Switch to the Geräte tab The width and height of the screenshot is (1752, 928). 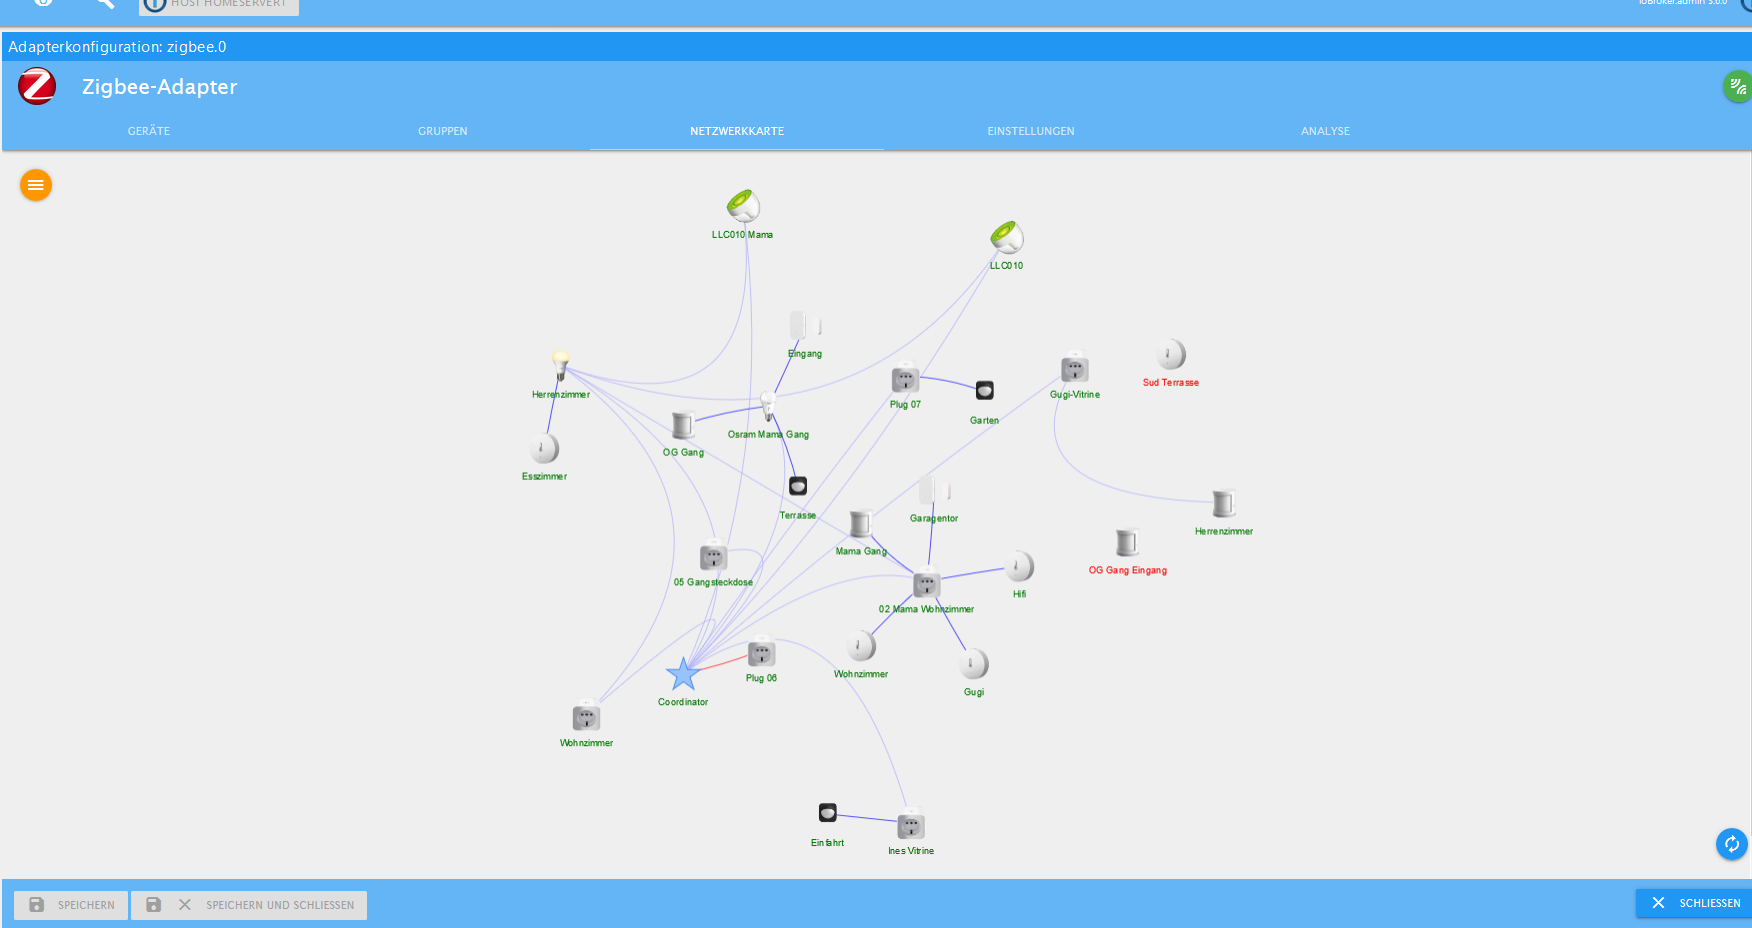[x=149, y=131]
